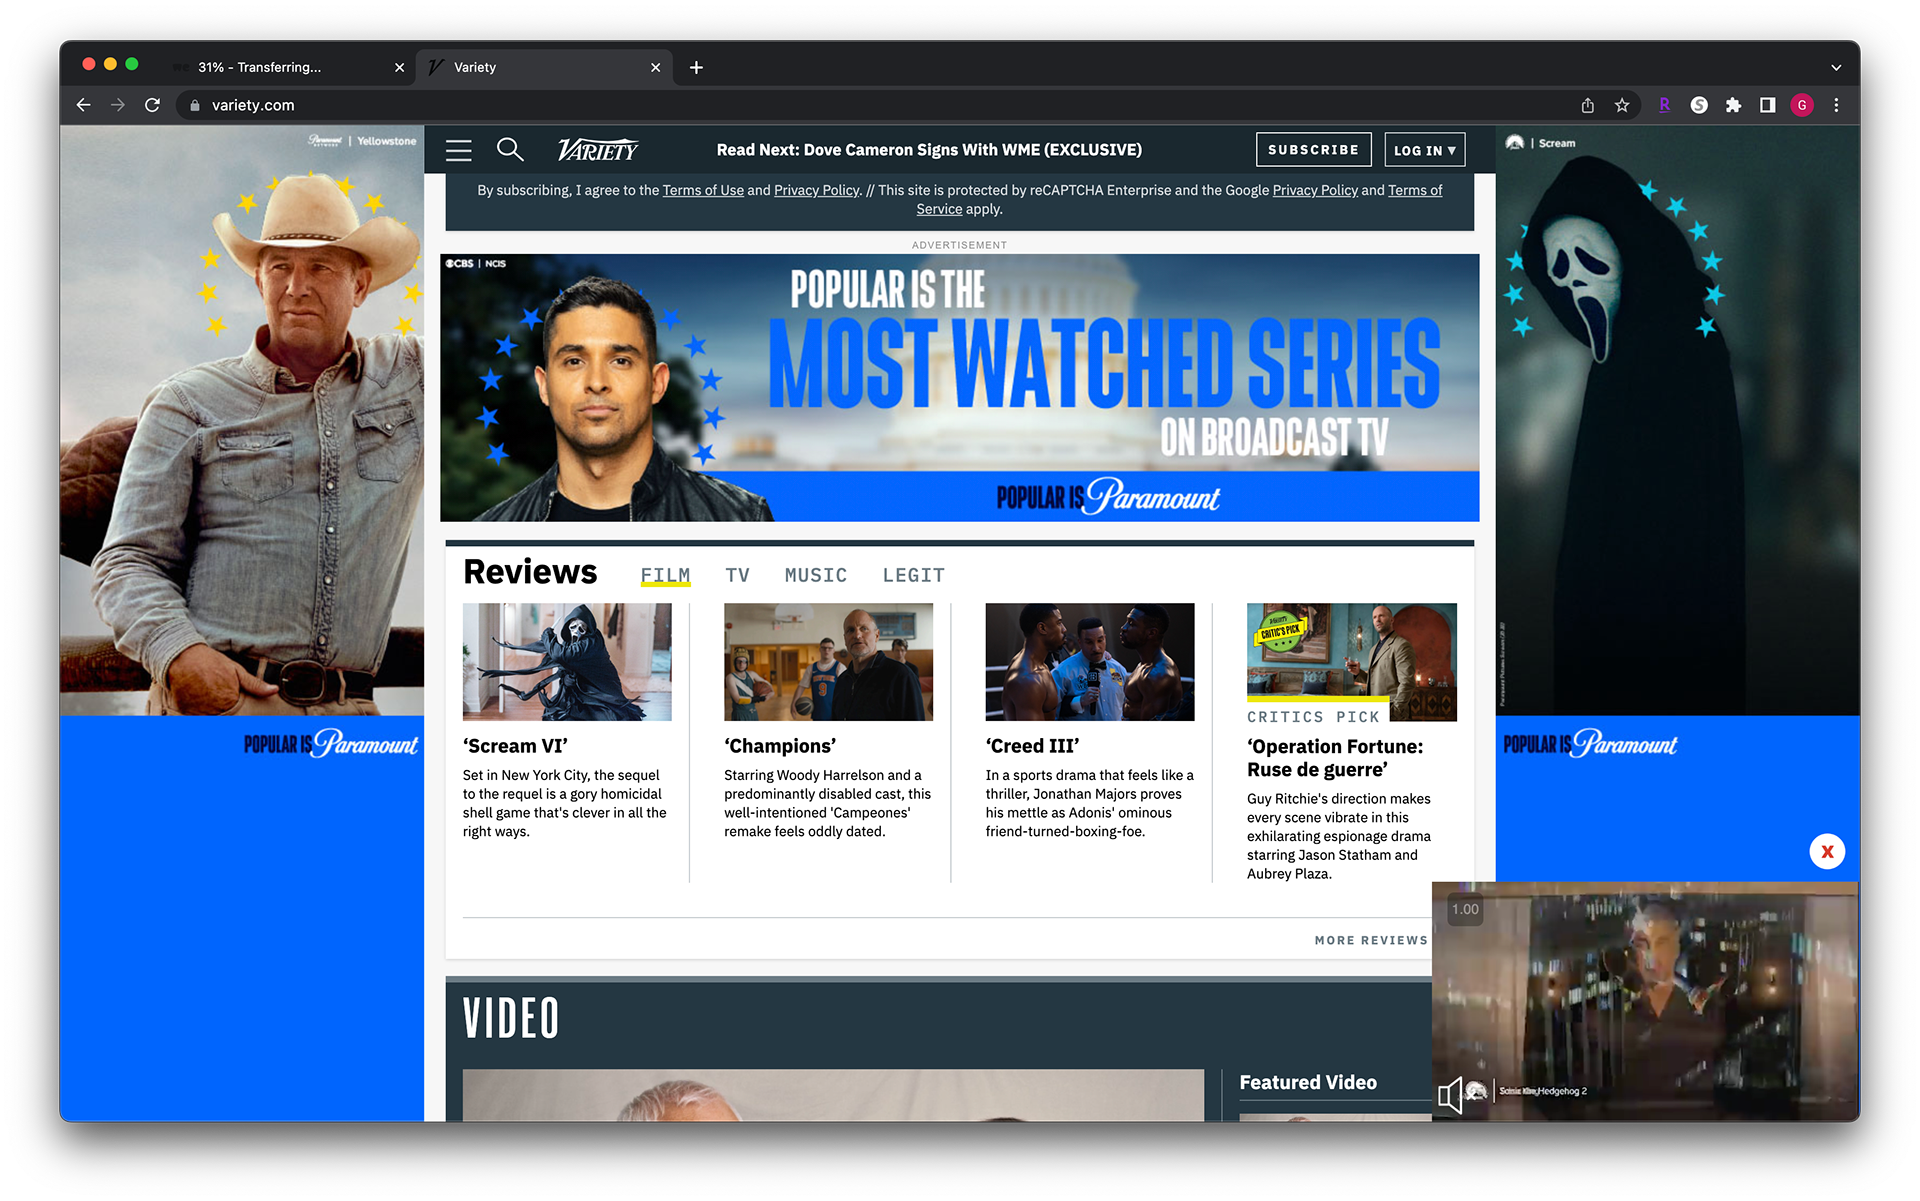Click the site lock icon
The image size is (1920, 1201).
(x=195, y=105)
